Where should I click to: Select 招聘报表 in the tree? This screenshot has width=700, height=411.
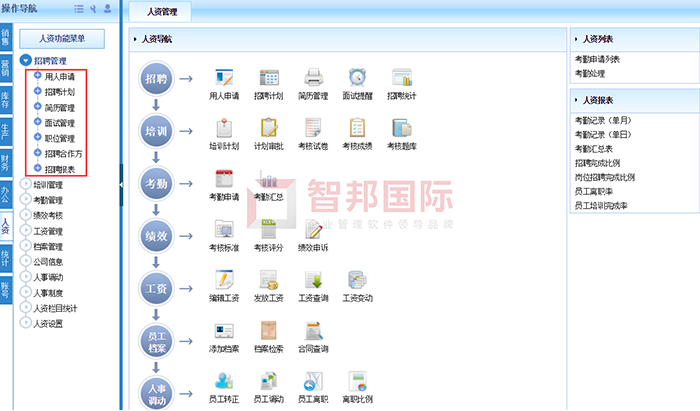60,169
